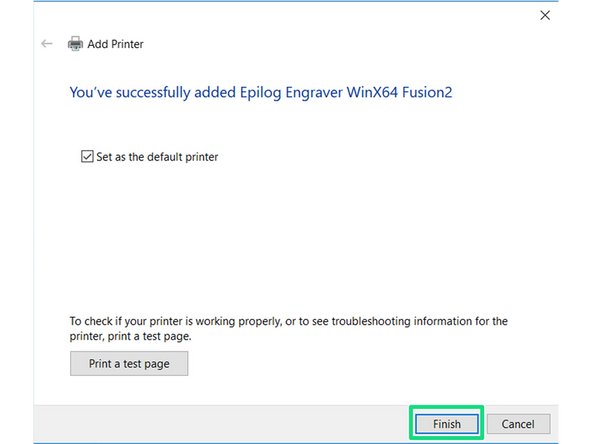Screen dimensions: 592x444
Task: Uncheck Set as the default printer
Action: [x=87, y=156]
